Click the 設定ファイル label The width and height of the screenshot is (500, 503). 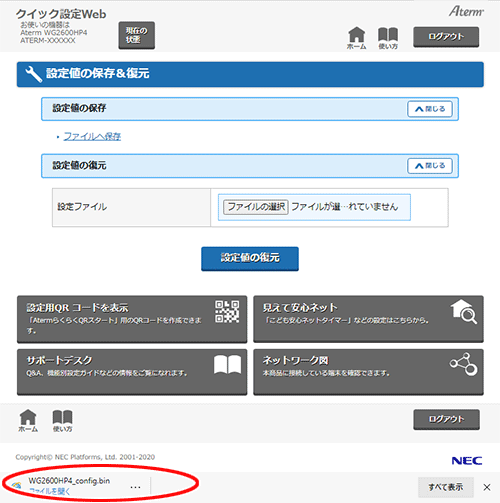click(x=82, y=207)
